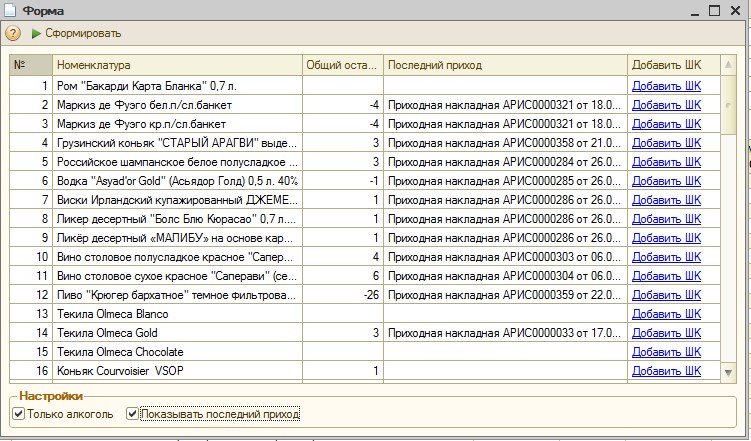The image size is (751, 441).
Task: Open the help question mark icon
Action: click(13, 34)
